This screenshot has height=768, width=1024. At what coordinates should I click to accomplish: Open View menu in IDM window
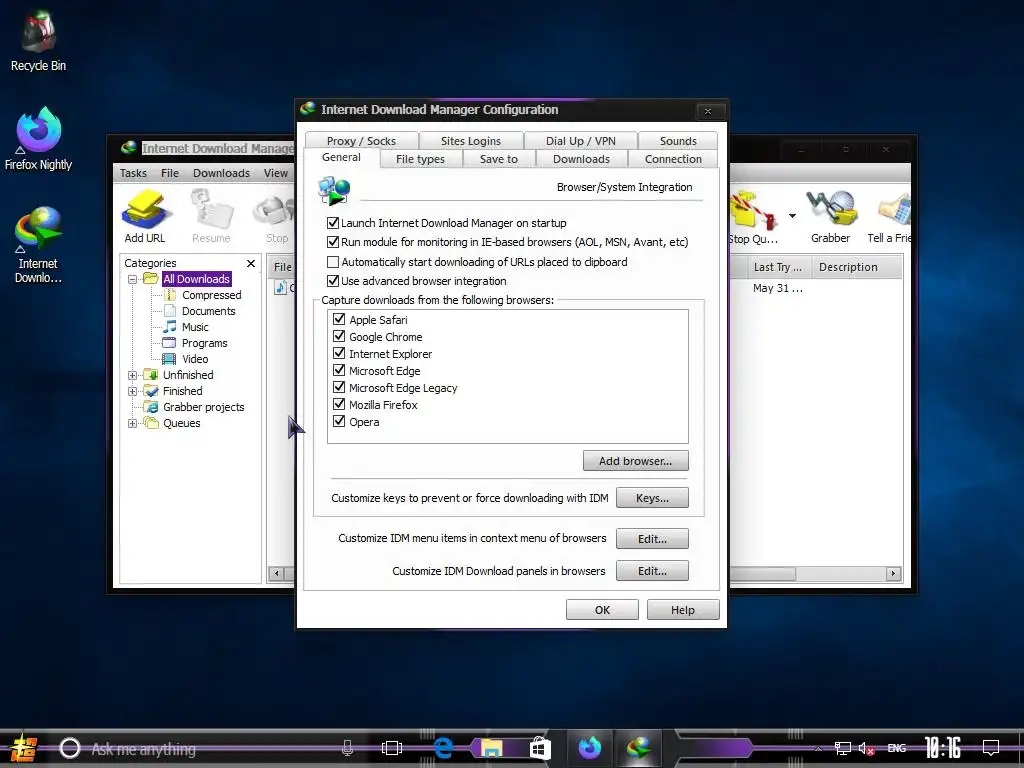(x=276, y=173)
